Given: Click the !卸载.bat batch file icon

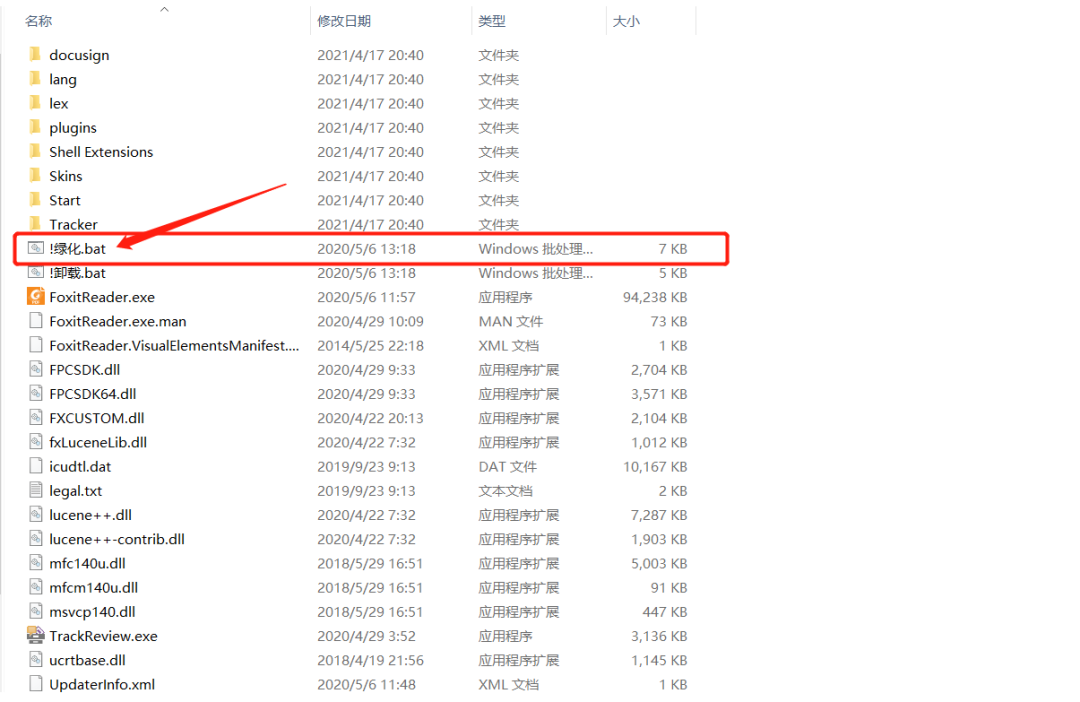Looking at the screenshot, I should [x=35, y=272].
